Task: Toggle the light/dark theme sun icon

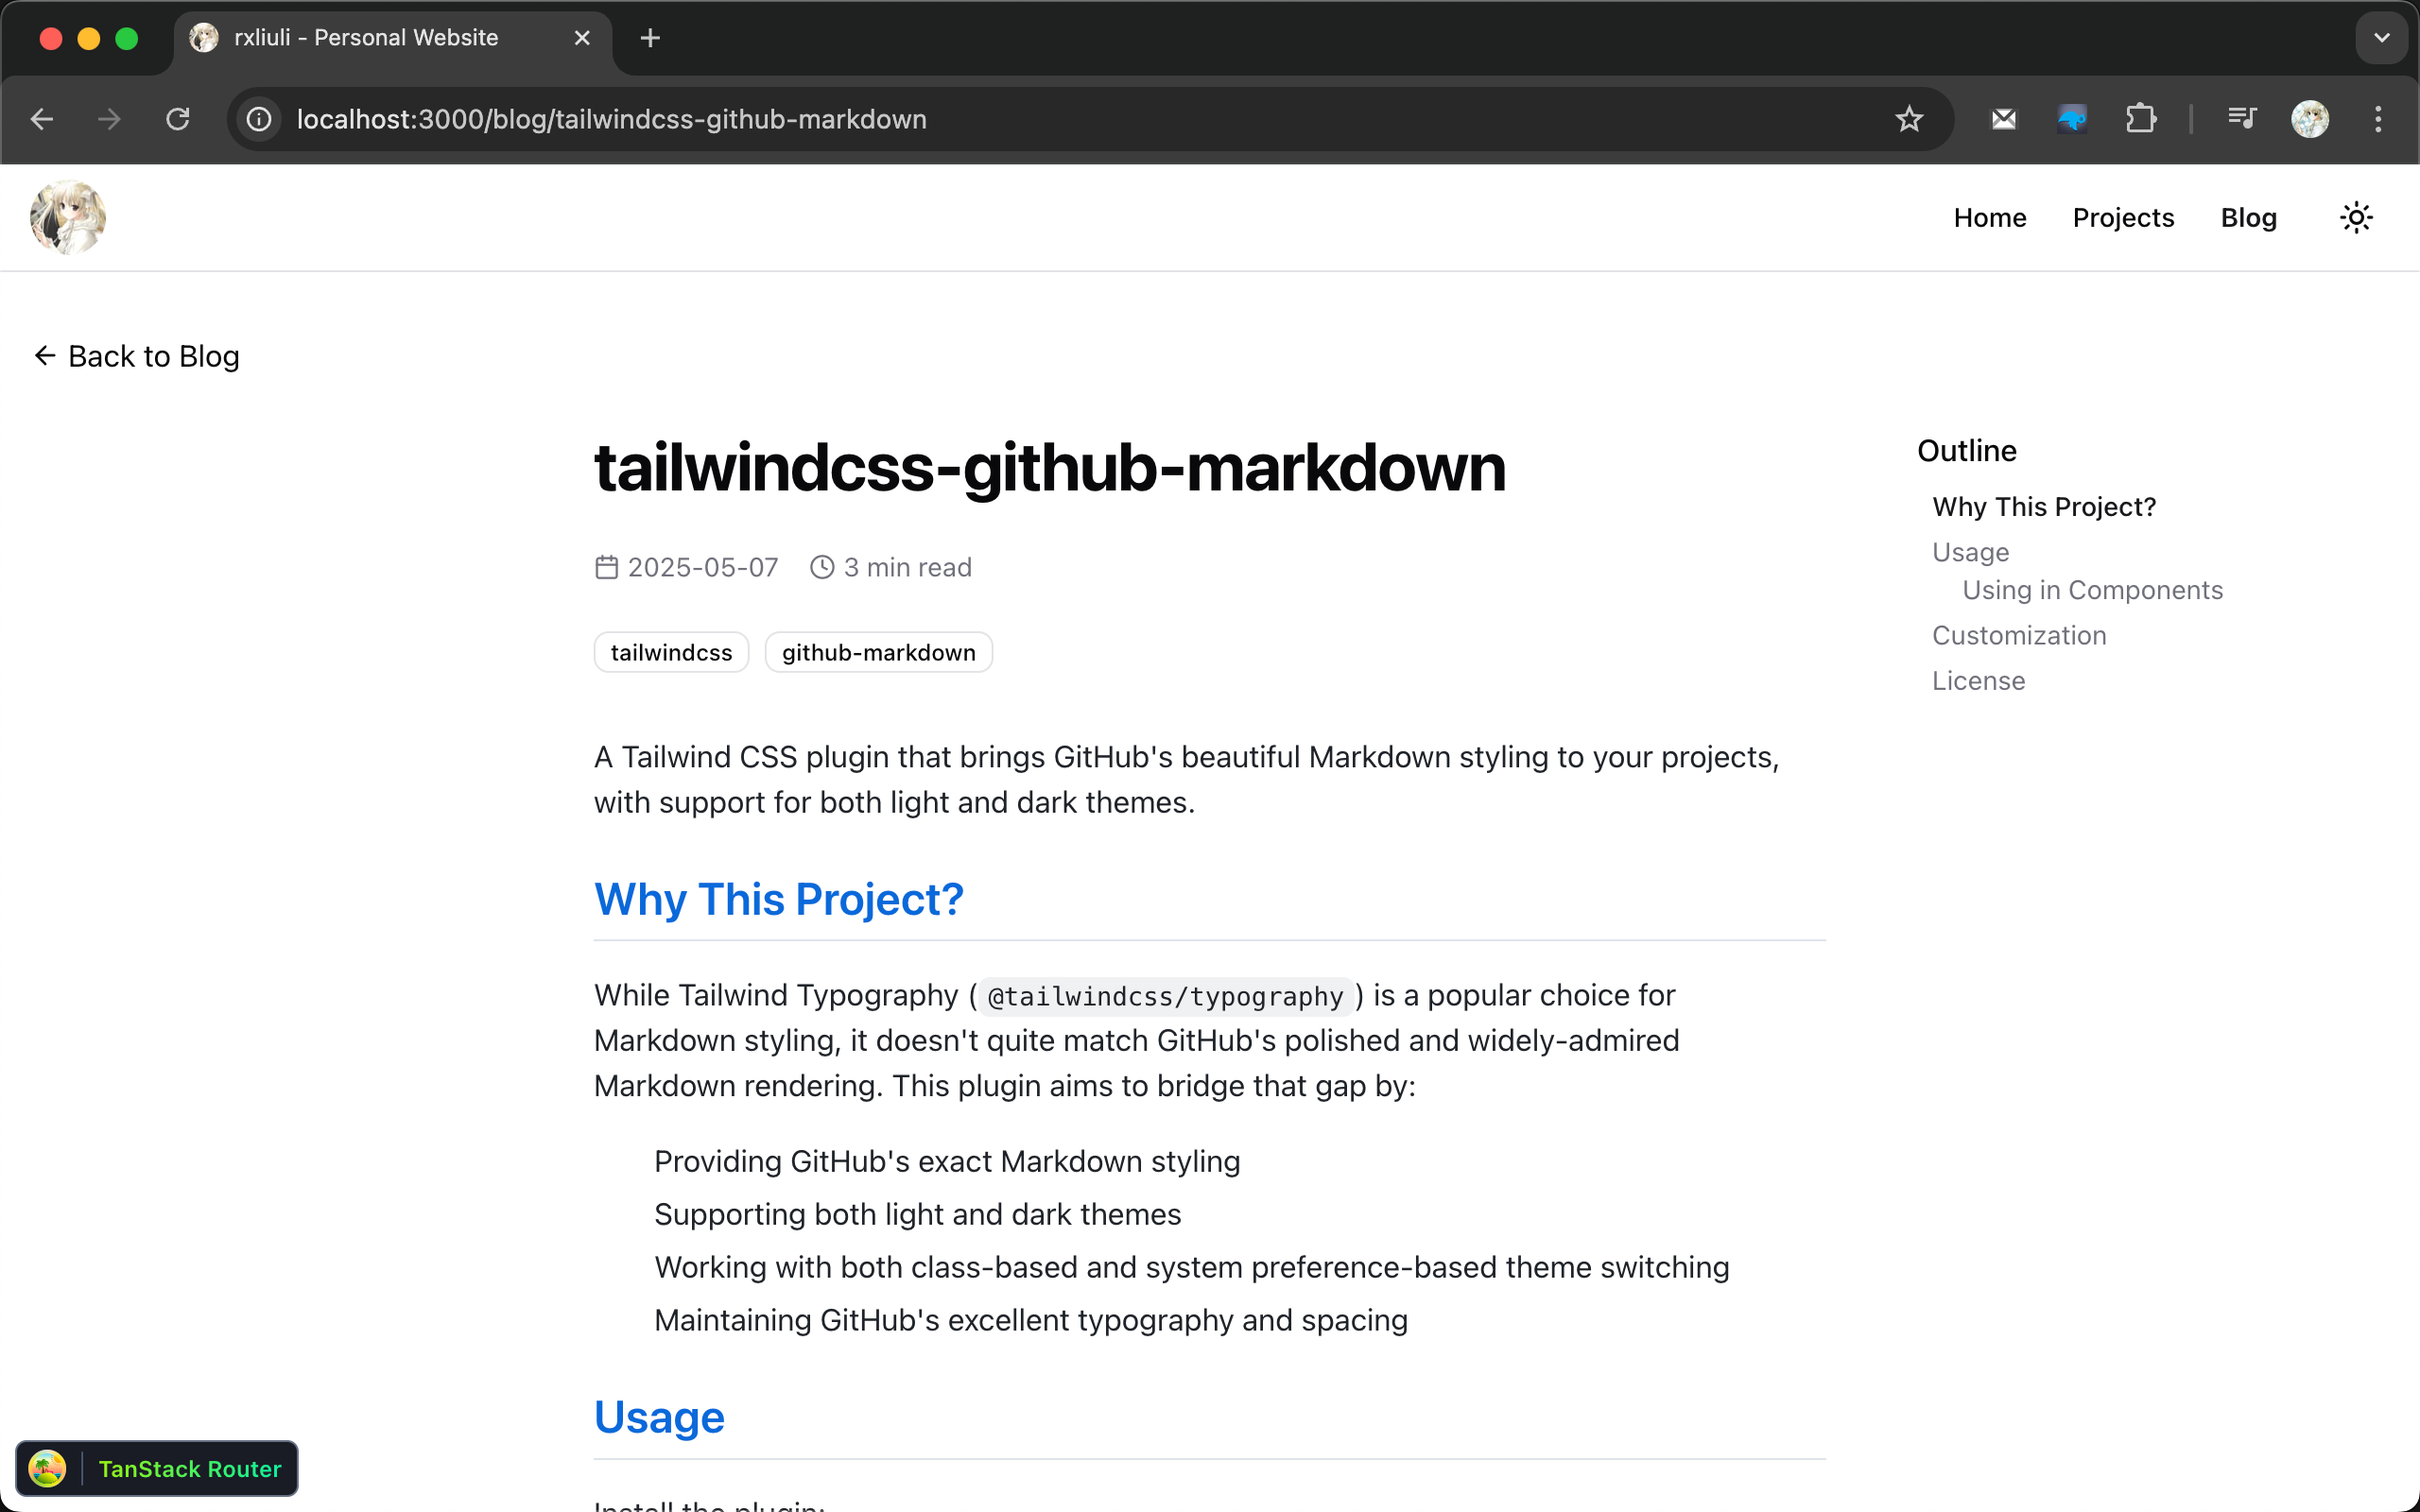Action: pos(2355,217)
